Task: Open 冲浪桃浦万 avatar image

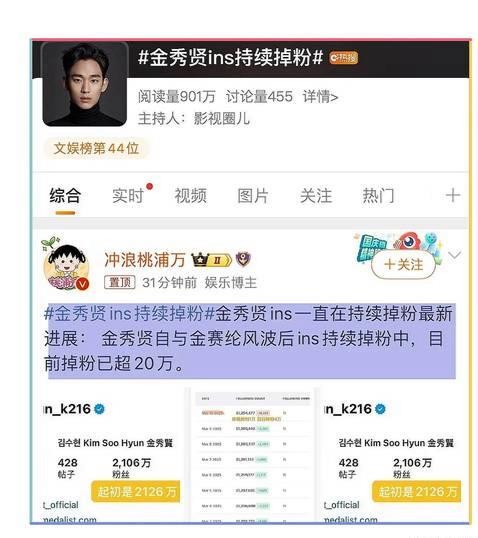Action: (66, 265)
